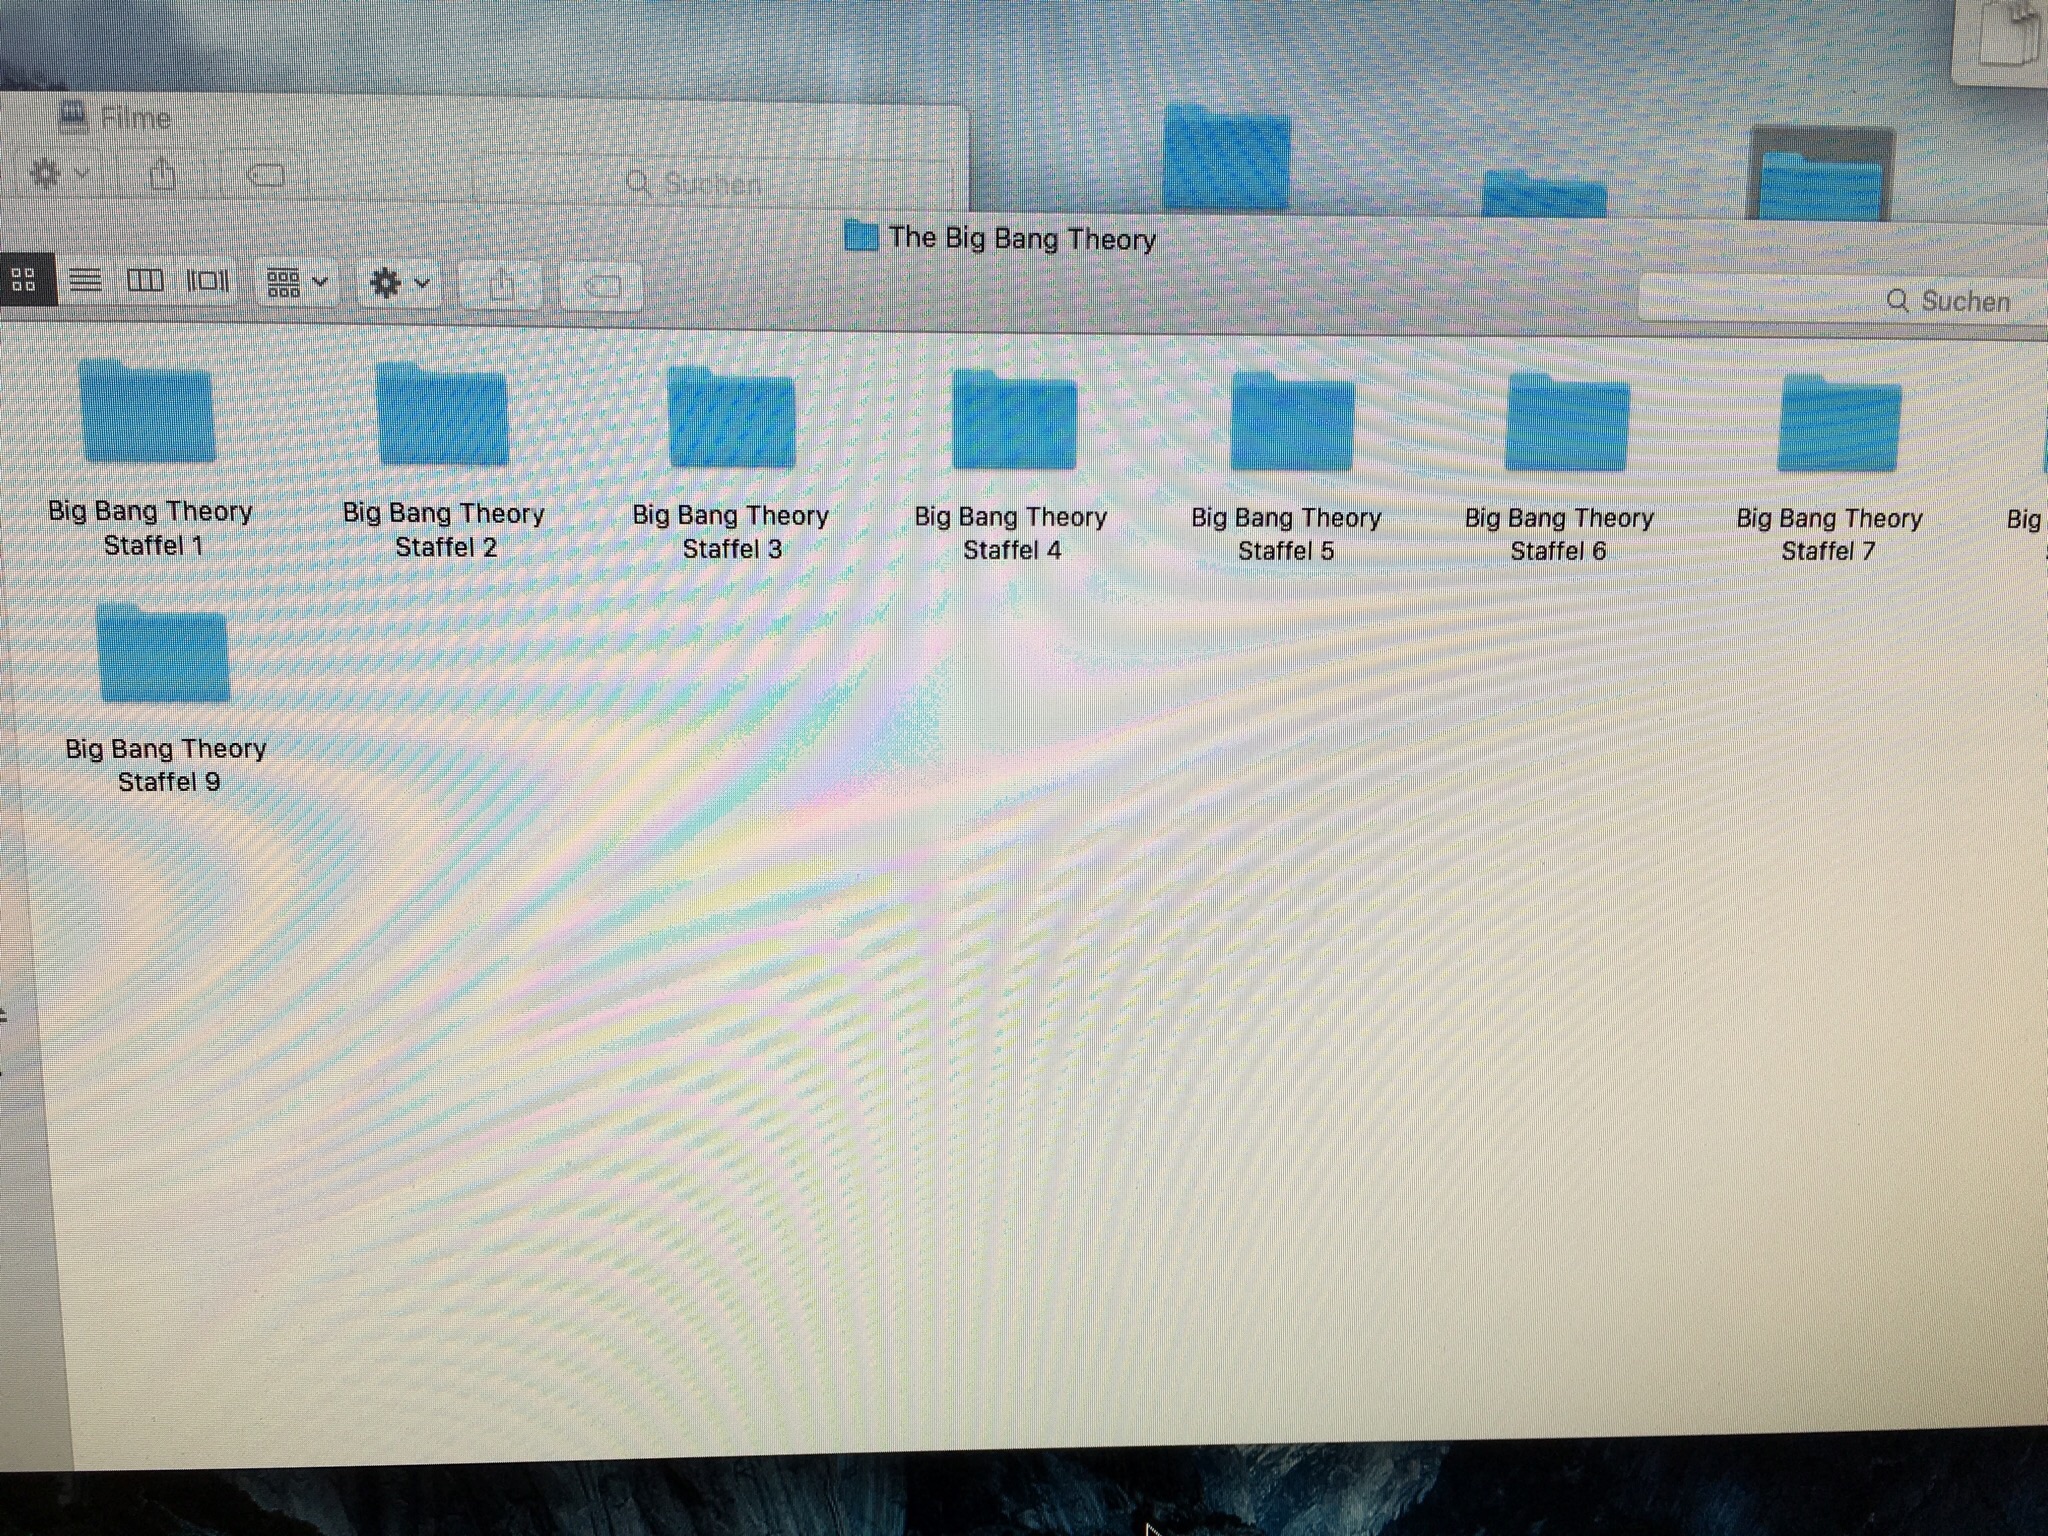This screenshot has height=1536, width=2048.
Task: Click the Edit Tags button in Big Bang Theory window
Action: click(601, 288)
